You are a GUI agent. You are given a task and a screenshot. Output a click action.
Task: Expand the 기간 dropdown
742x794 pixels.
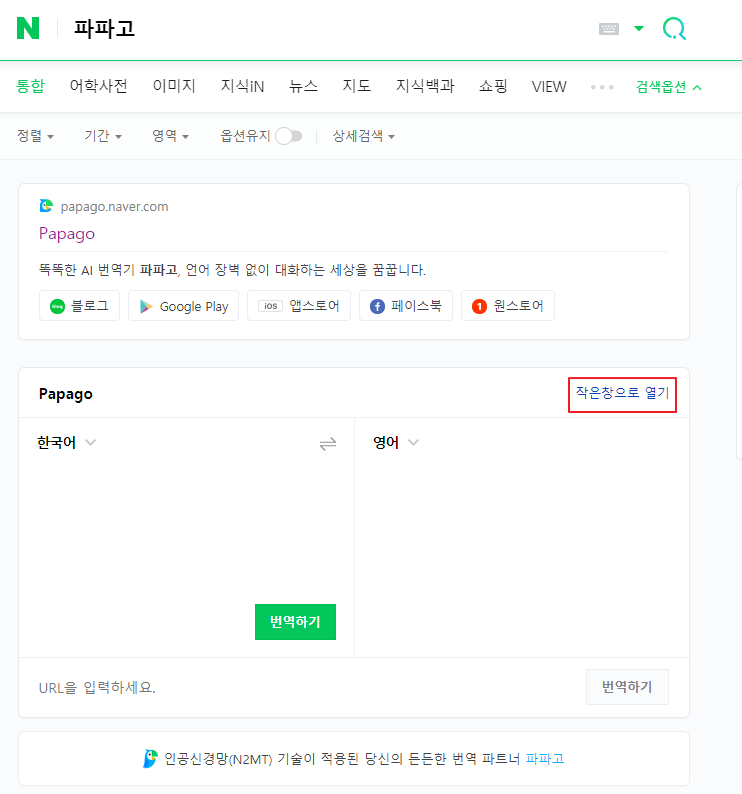103,136
